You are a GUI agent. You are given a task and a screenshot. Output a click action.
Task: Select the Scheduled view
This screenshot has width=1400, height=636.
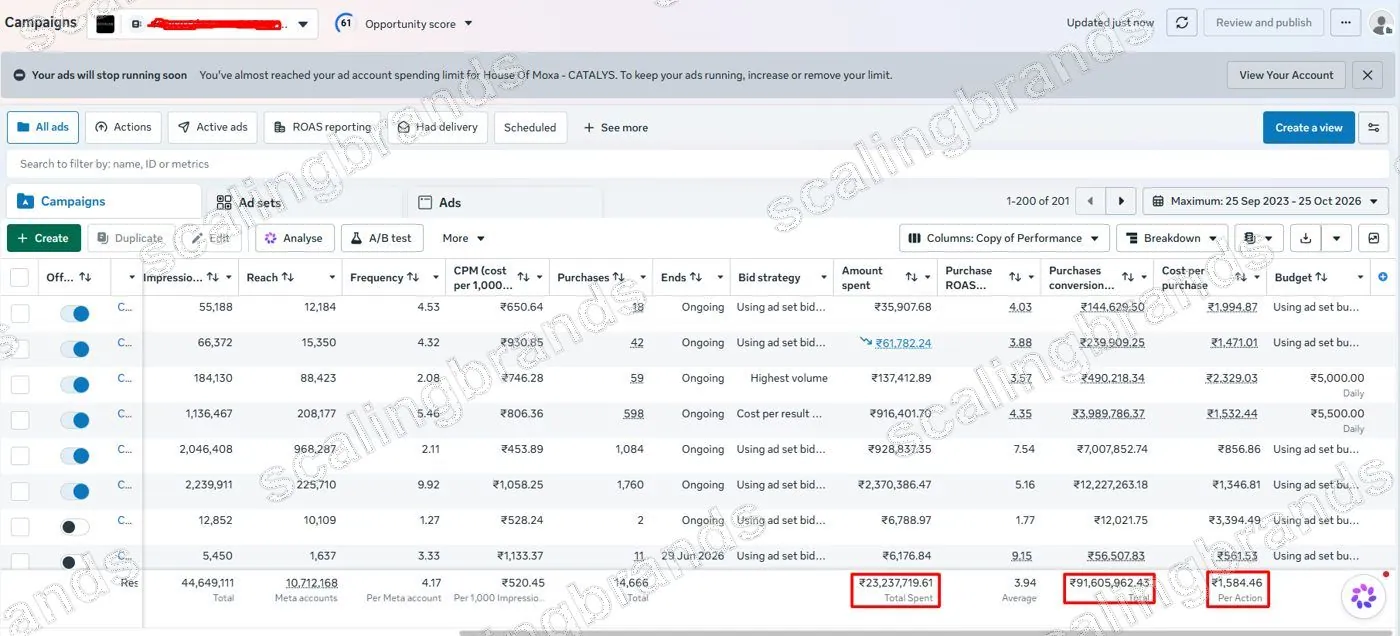click(530, 127)
